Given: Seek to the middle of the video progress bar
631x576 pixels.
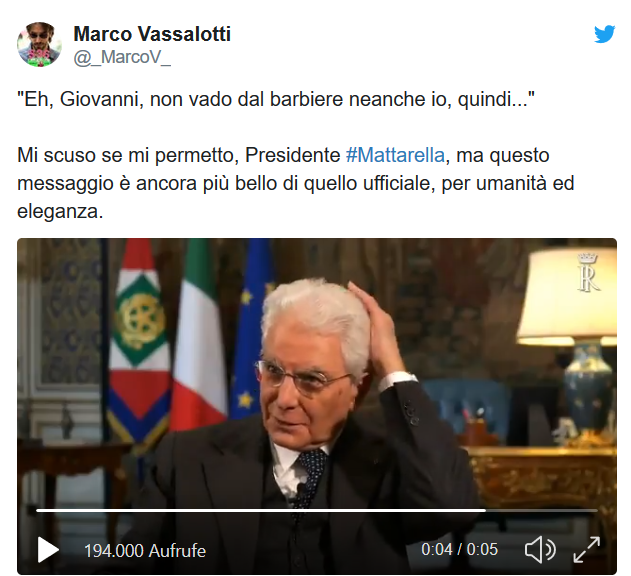Looking at the screenshot, I should tap(317, 510).
